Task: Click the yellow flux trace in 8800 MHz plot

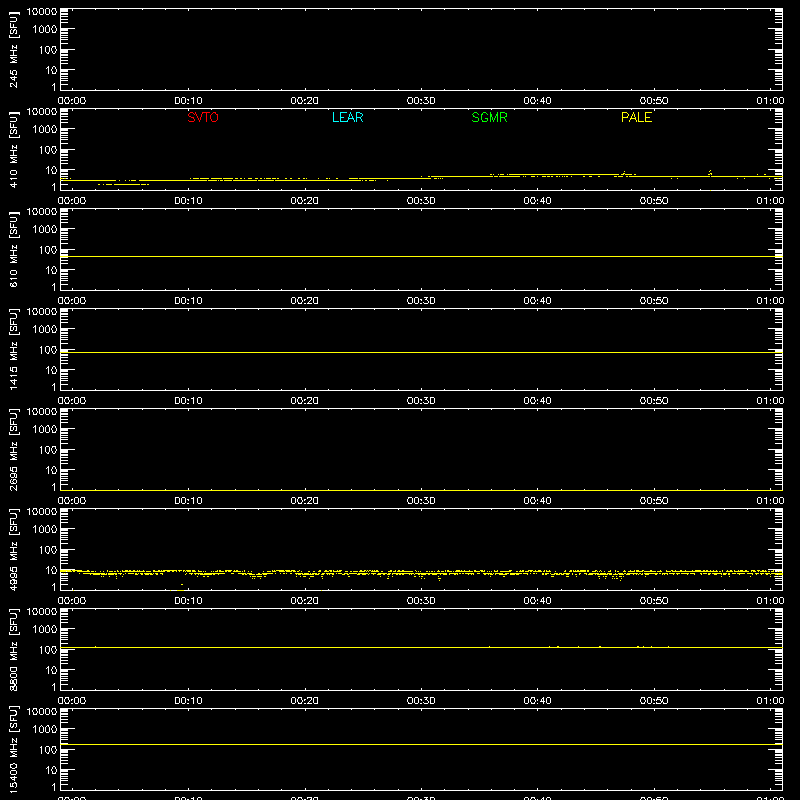Action: pos(421,647)
